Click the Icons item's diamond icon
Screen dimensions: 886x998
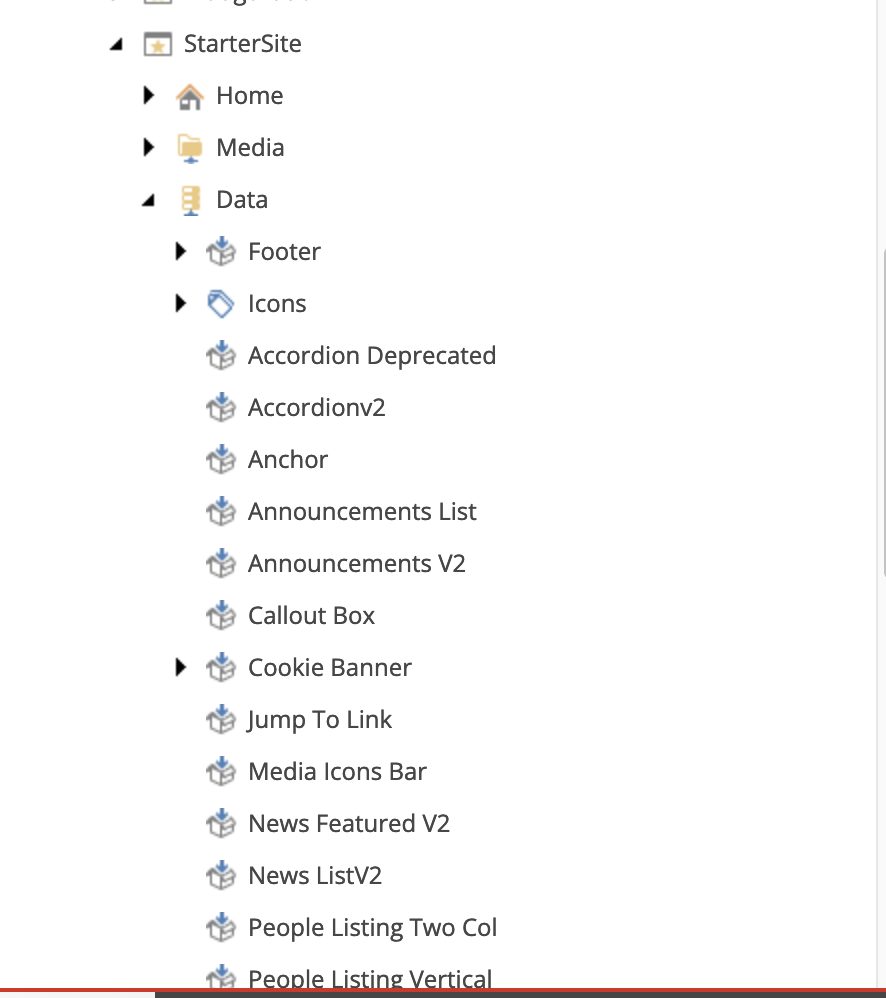[x=221, y=303]
